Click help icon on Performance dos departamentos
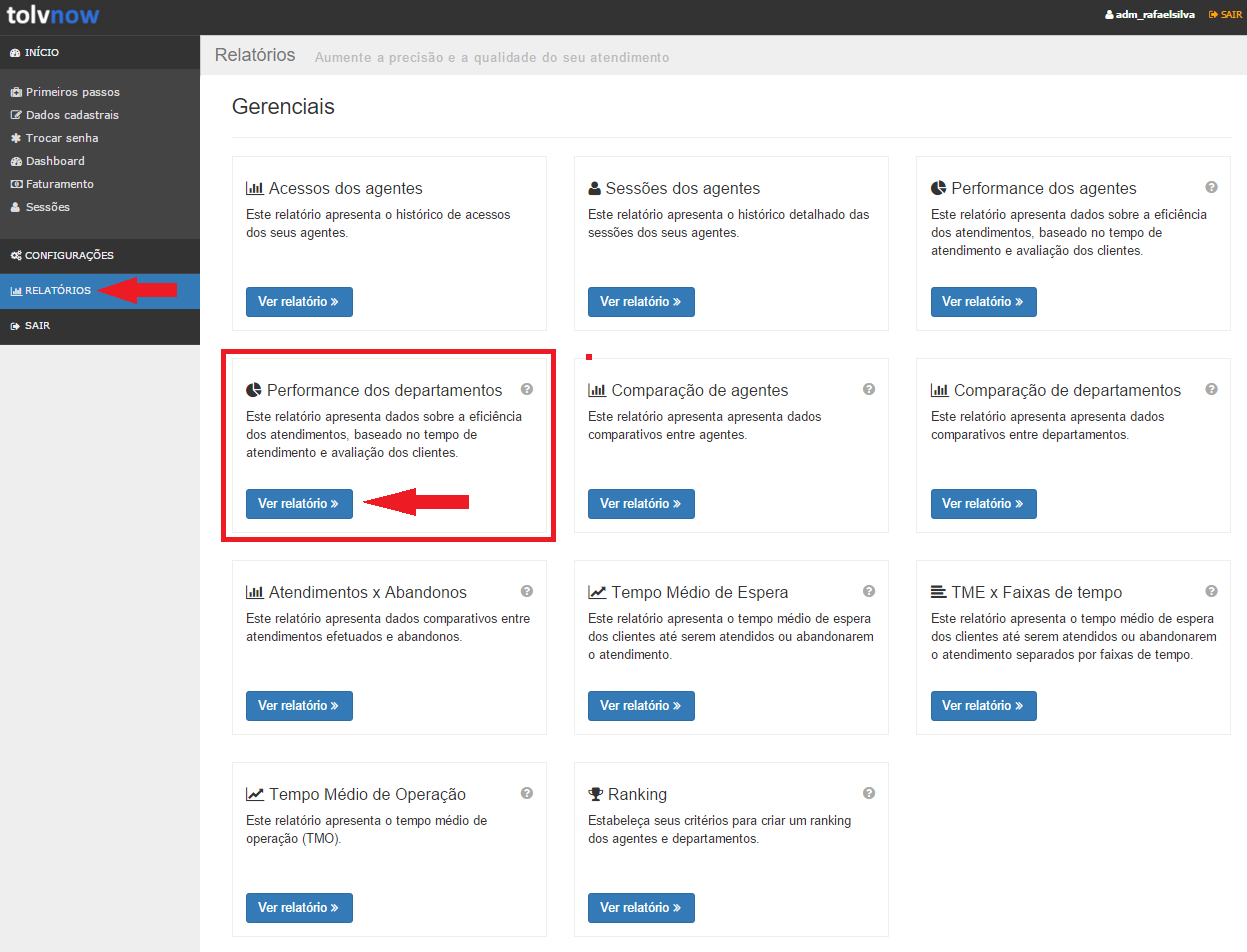The image size is (1247, 952). point(527,389)
